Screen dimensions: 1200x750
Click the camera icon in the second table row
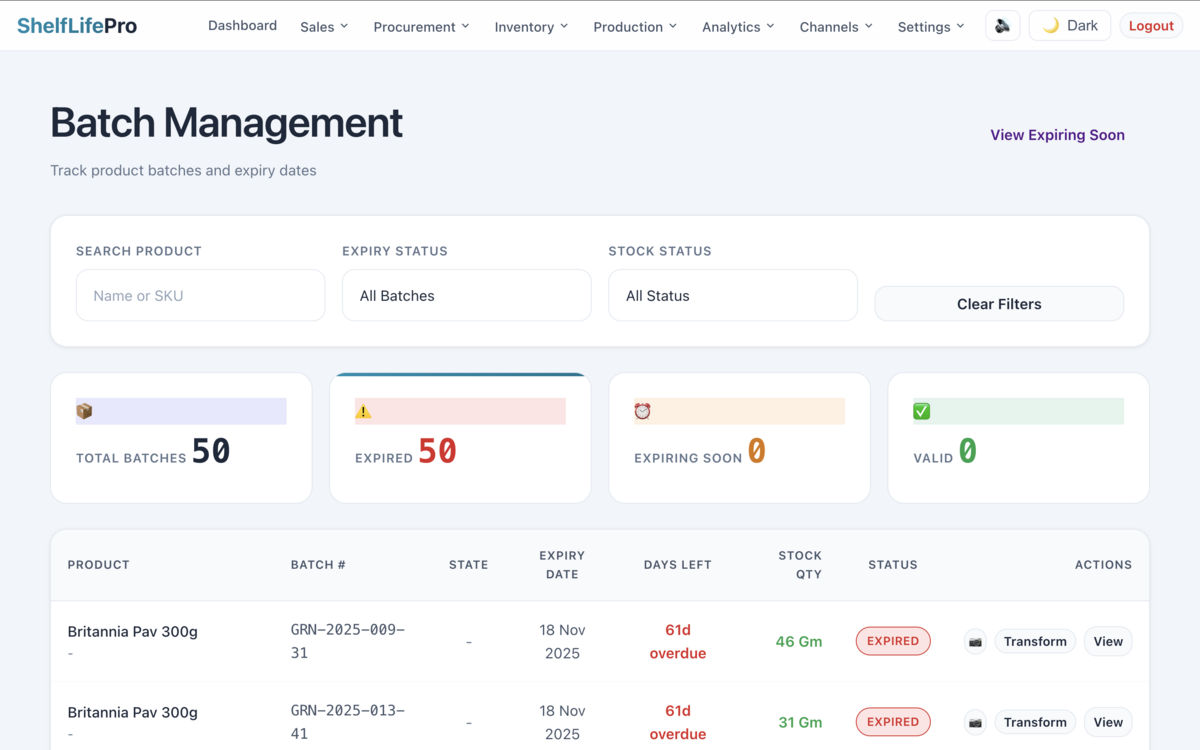point(975,722)
